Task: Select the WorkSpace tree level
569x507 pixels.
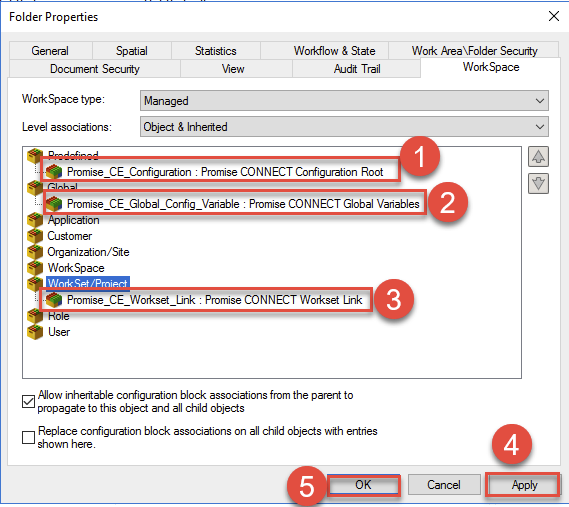Action: click(76, 268)
